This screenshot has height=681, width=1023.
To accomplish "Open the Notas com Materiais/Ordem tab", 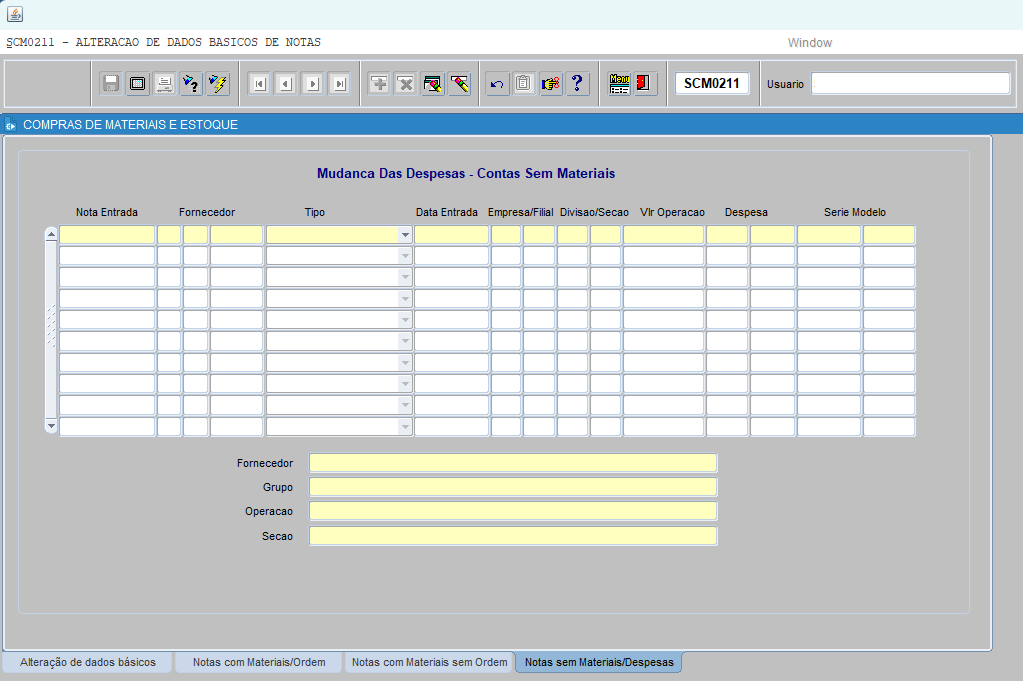I will [x=258, y=662].
